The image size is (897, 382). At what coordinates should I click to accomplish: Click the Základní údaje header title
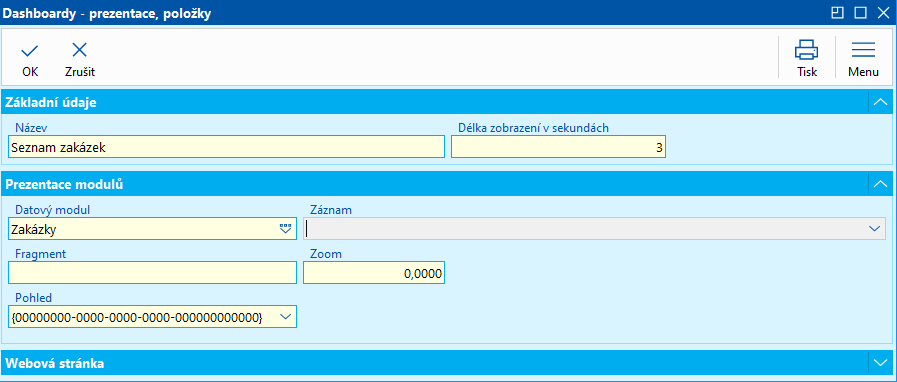click(x=51, y=103)
